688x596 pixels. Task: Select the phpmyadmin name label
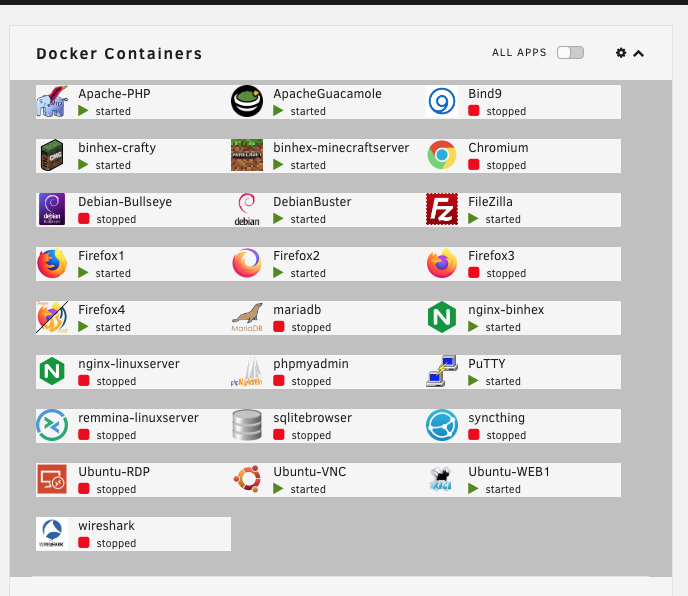click(311, 364)
